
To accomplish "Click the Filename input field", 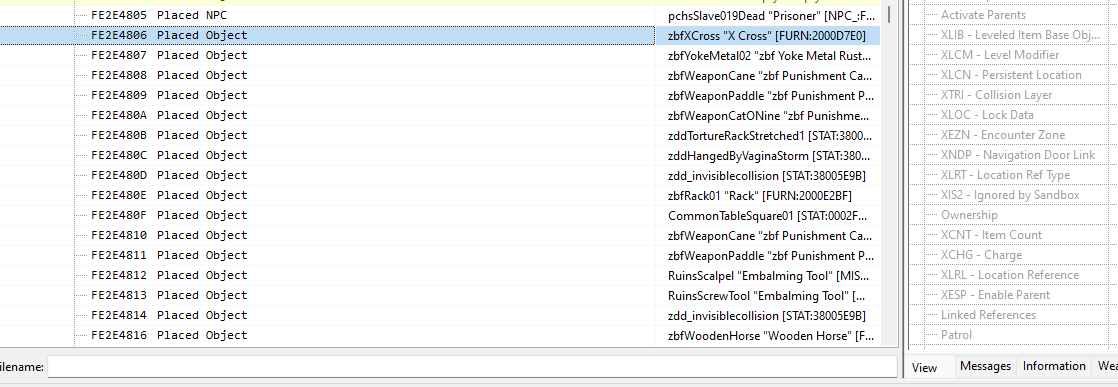I will pyautogui.click(x=472, y=366).
